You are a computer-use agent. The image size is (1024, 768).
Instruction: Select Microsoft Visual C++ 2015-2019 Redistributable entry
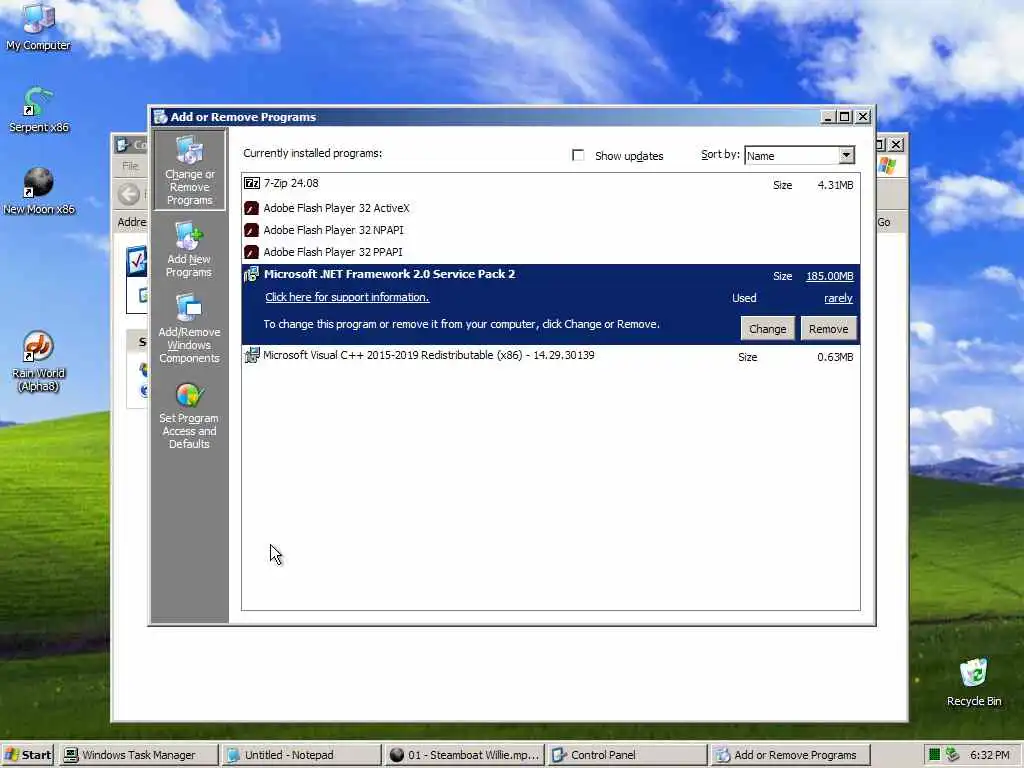click(551, 356)
